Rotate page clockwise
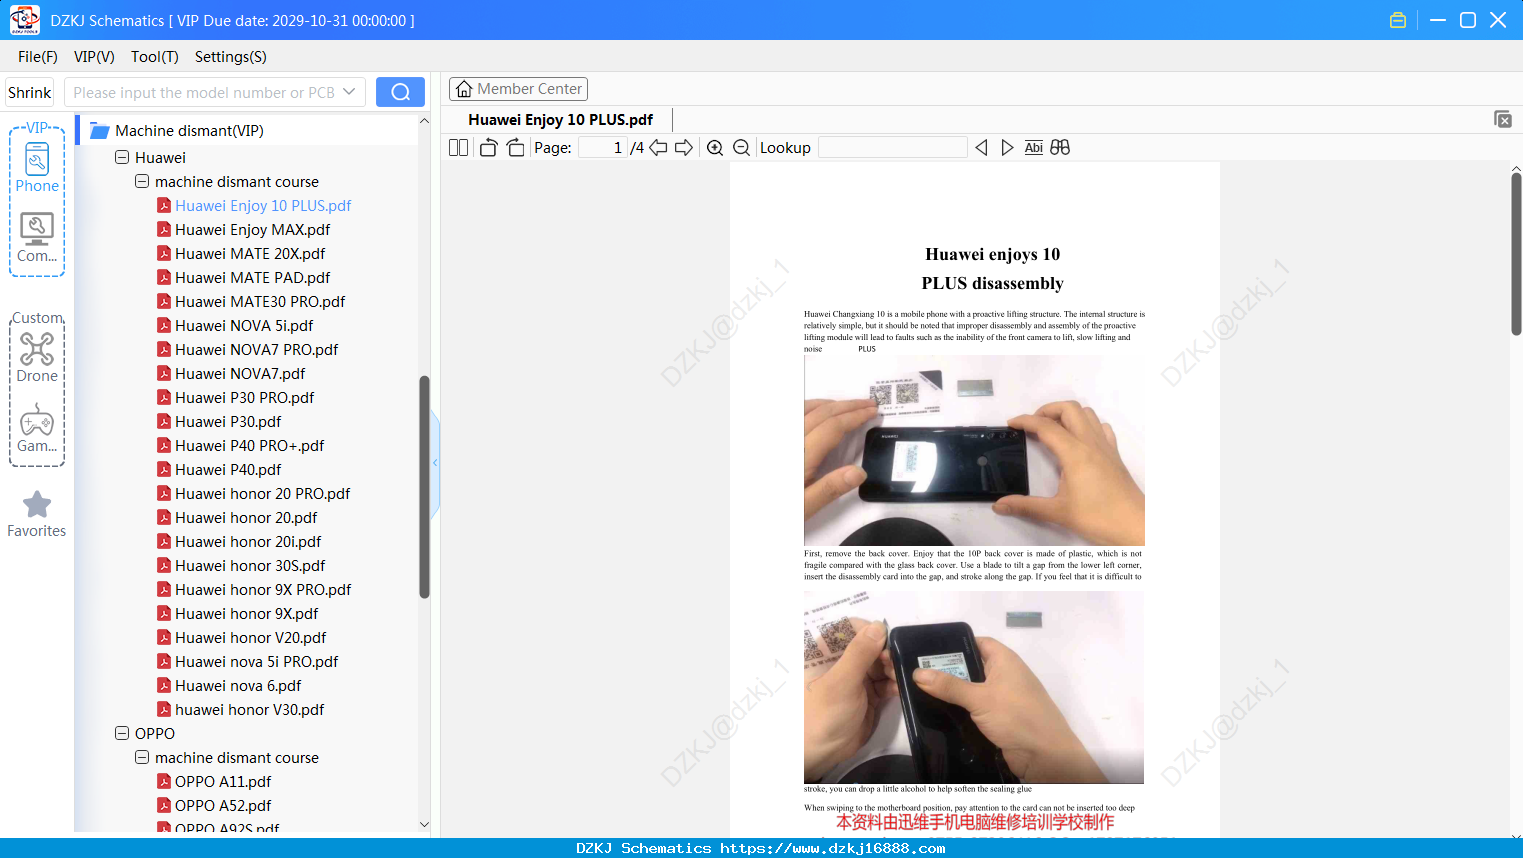The width and height of the screenshot is (1523, 858). [515, 148]
